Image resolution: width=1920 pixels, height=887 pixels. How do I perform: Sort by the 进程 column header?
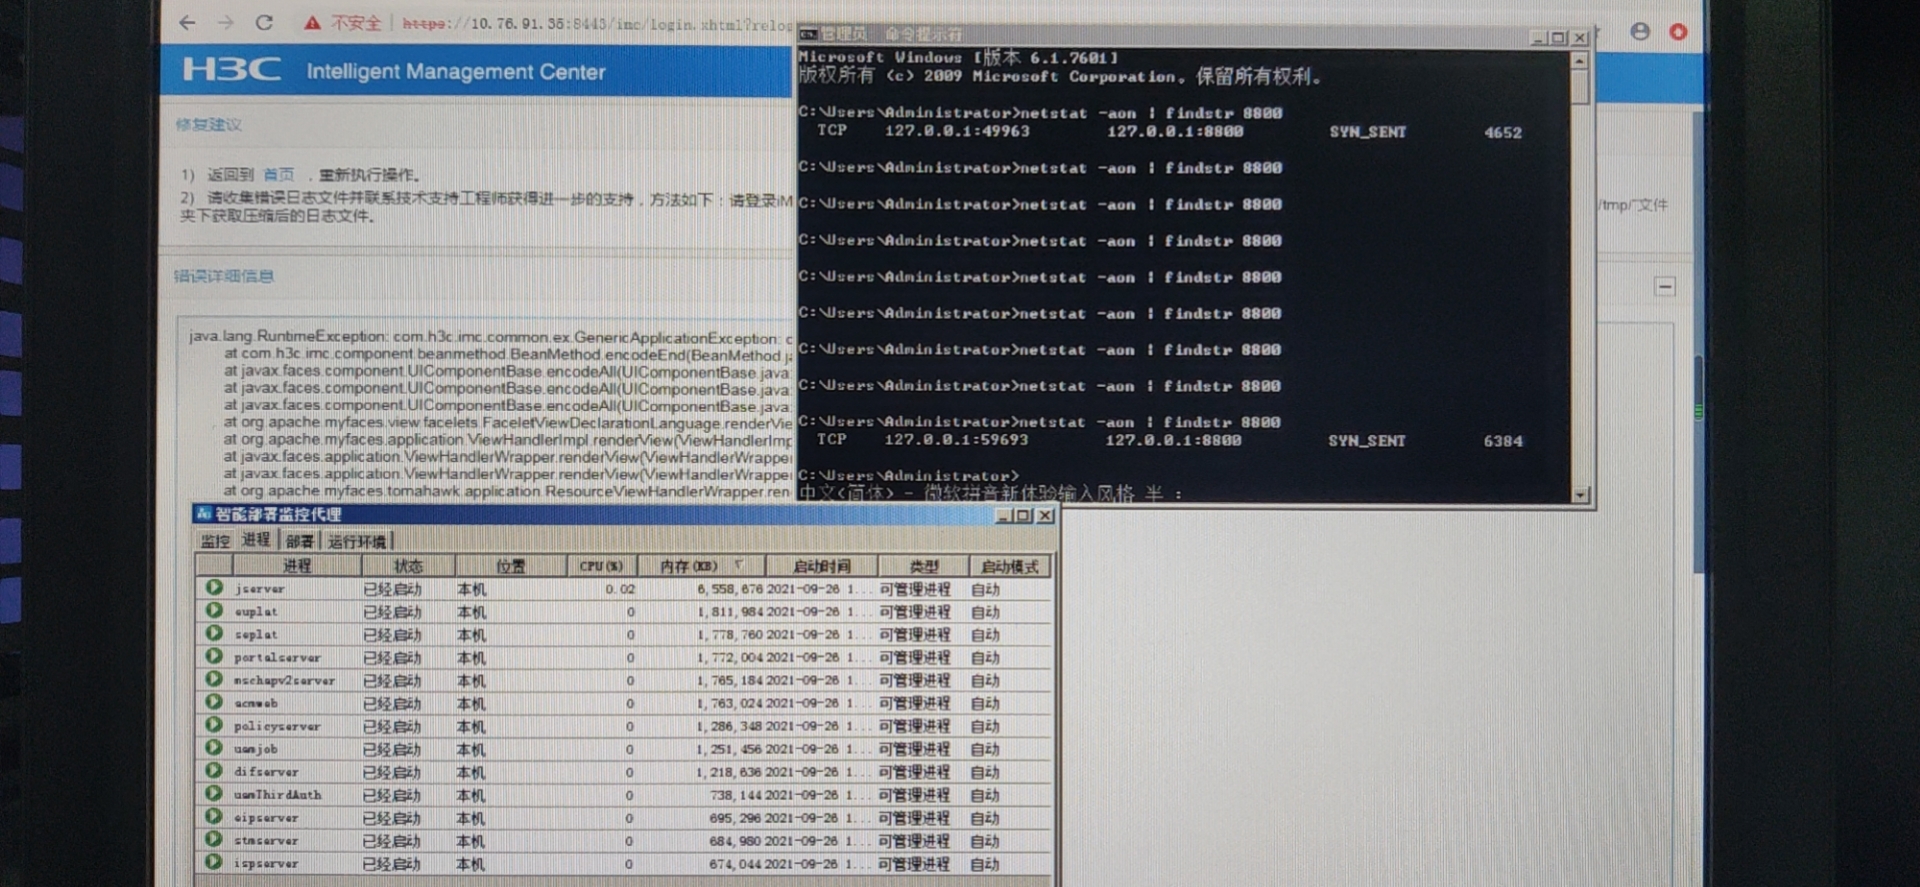[x=296, y=566]
